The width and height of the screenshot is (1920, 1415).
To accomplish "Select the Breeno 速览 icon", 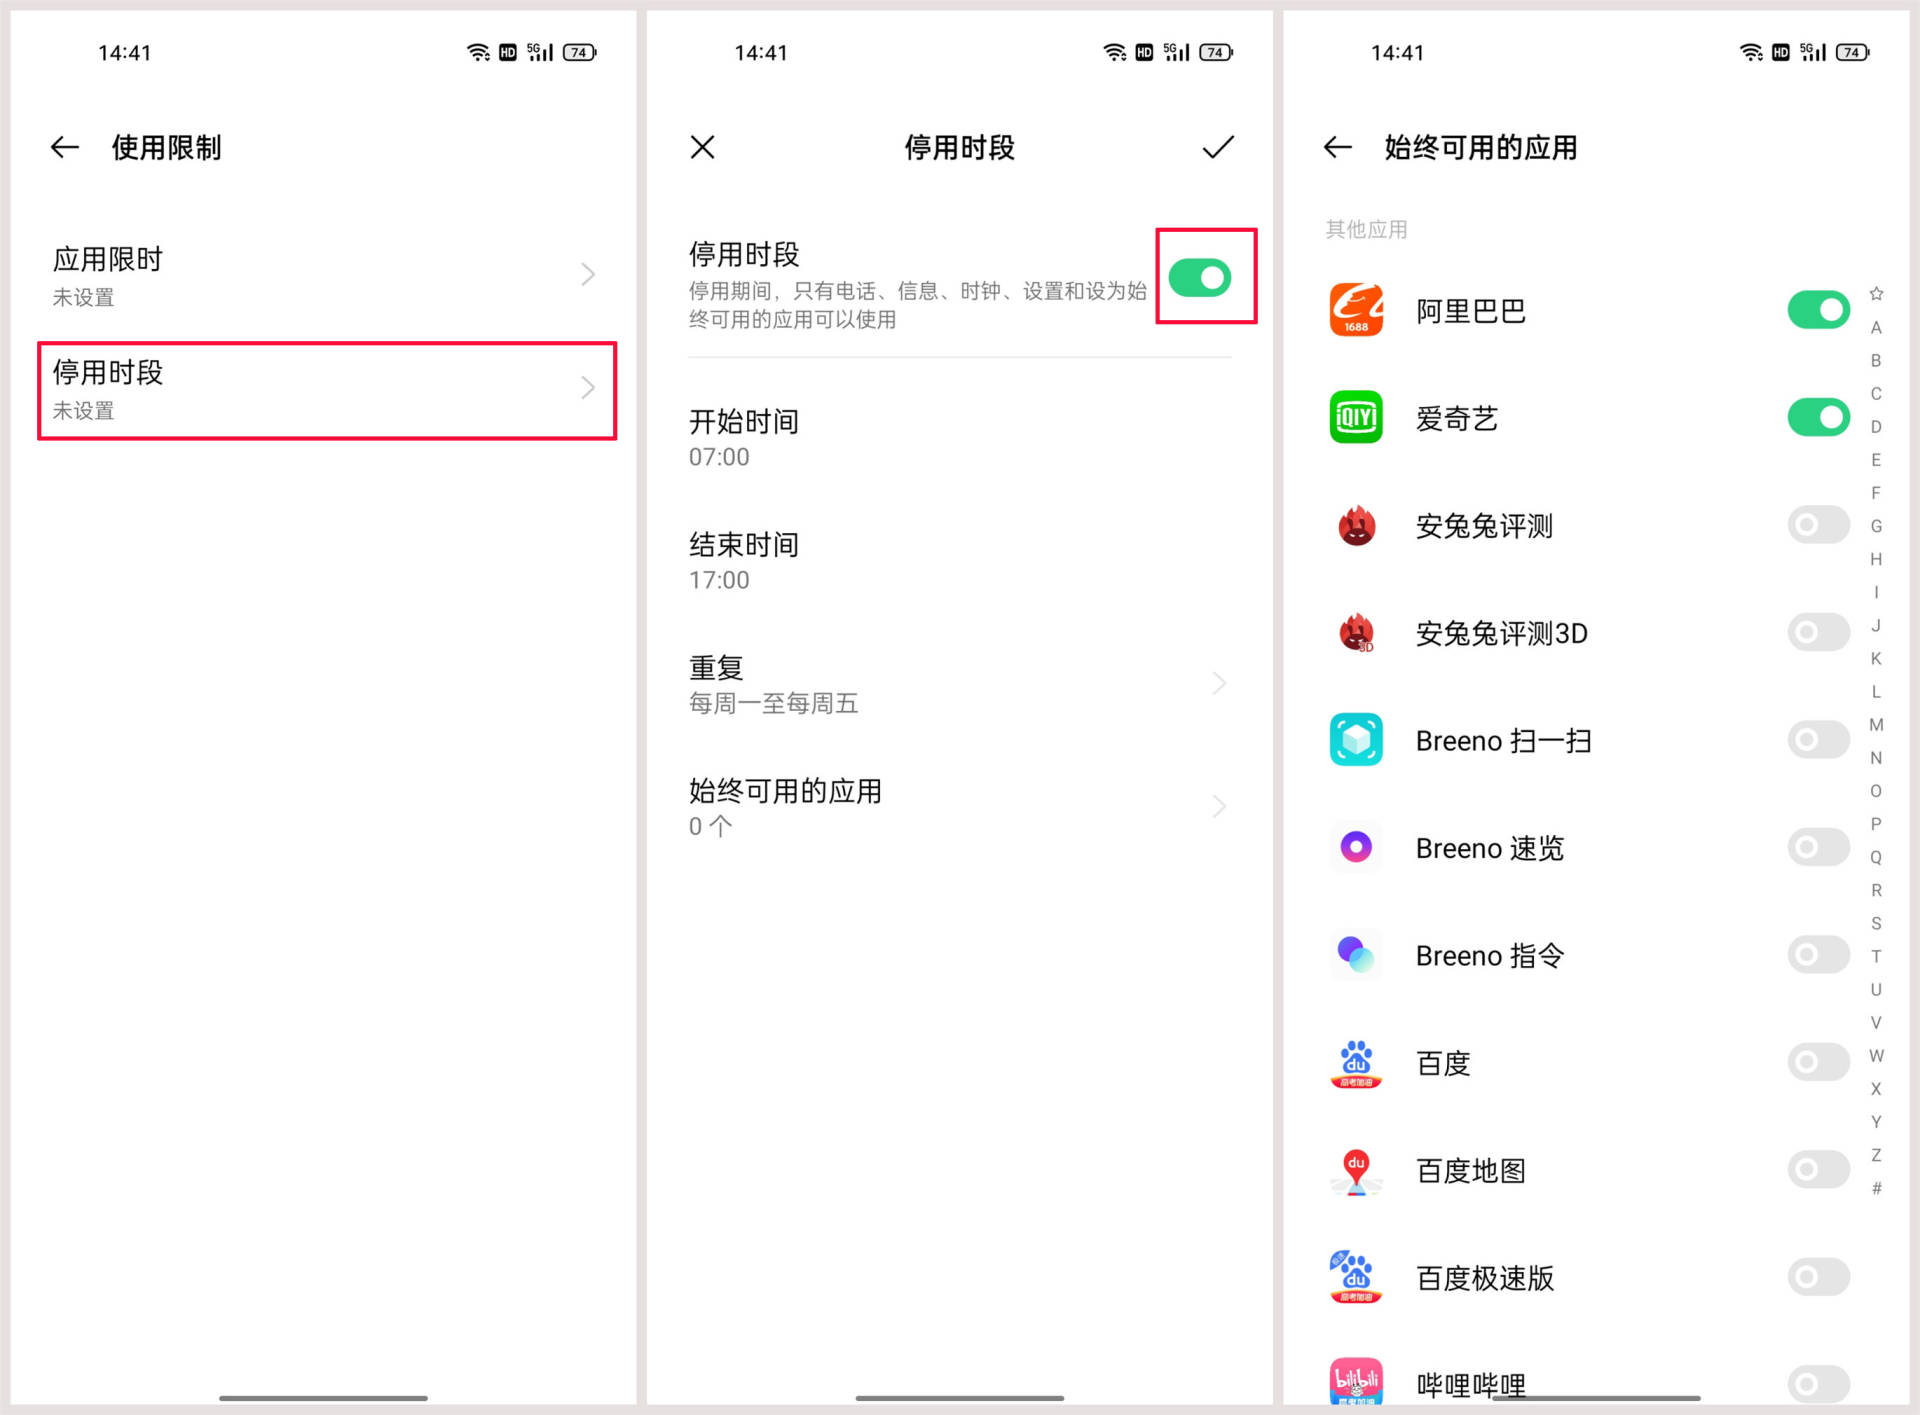I will [1355, 847].
